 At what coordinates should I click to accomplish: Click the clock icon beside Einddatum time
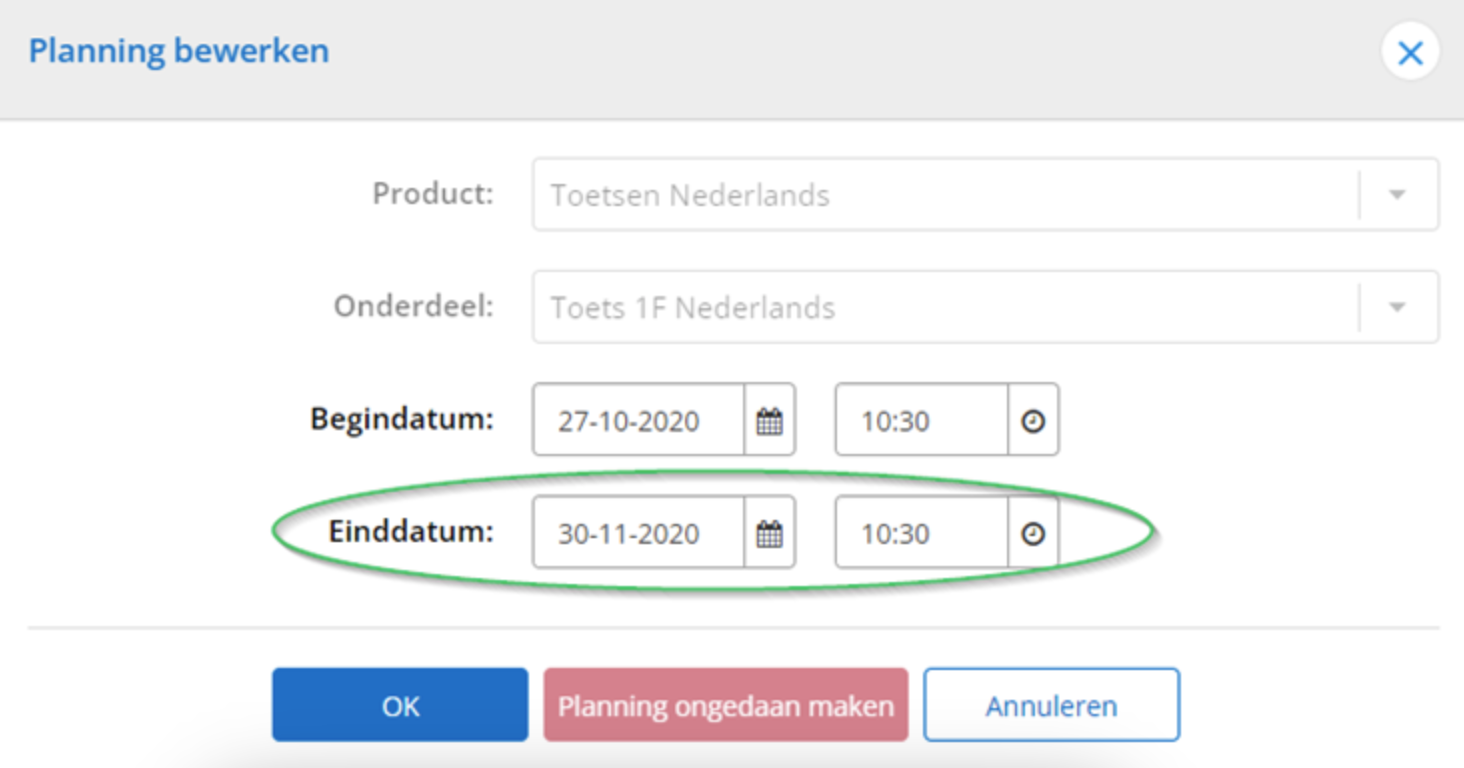click(x=1033, y=534)
